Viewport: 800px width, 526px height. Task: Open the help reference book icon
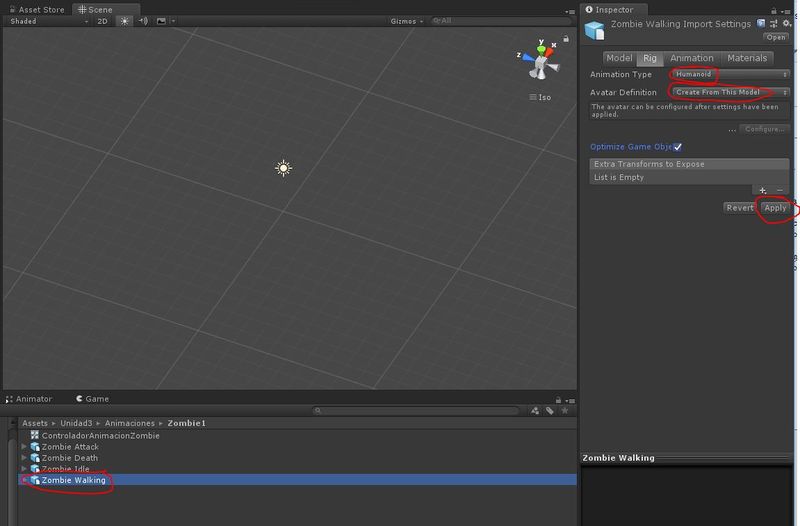pyautogui.click(x=761, y=23)
